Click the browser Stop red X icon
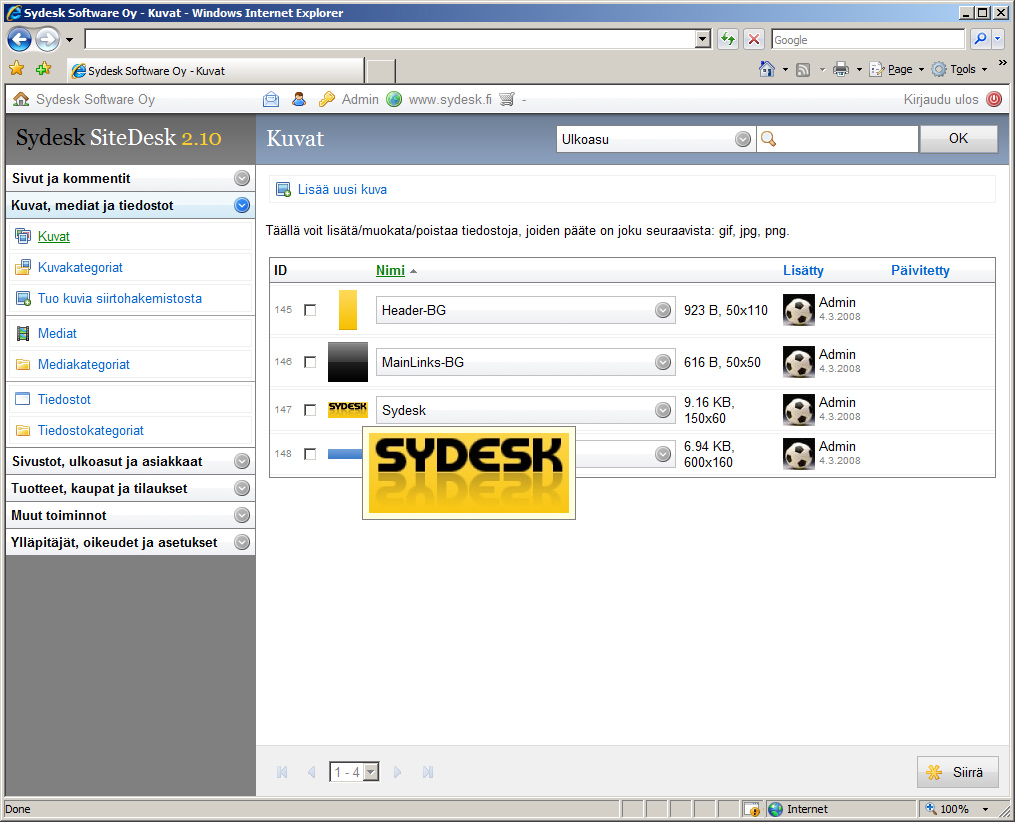 tap(753, 39)
